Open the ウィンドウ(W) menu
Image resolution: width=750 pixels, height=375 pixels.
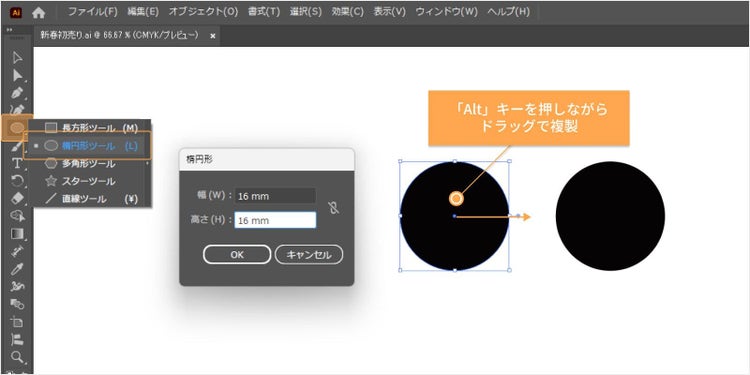[447, 12]
